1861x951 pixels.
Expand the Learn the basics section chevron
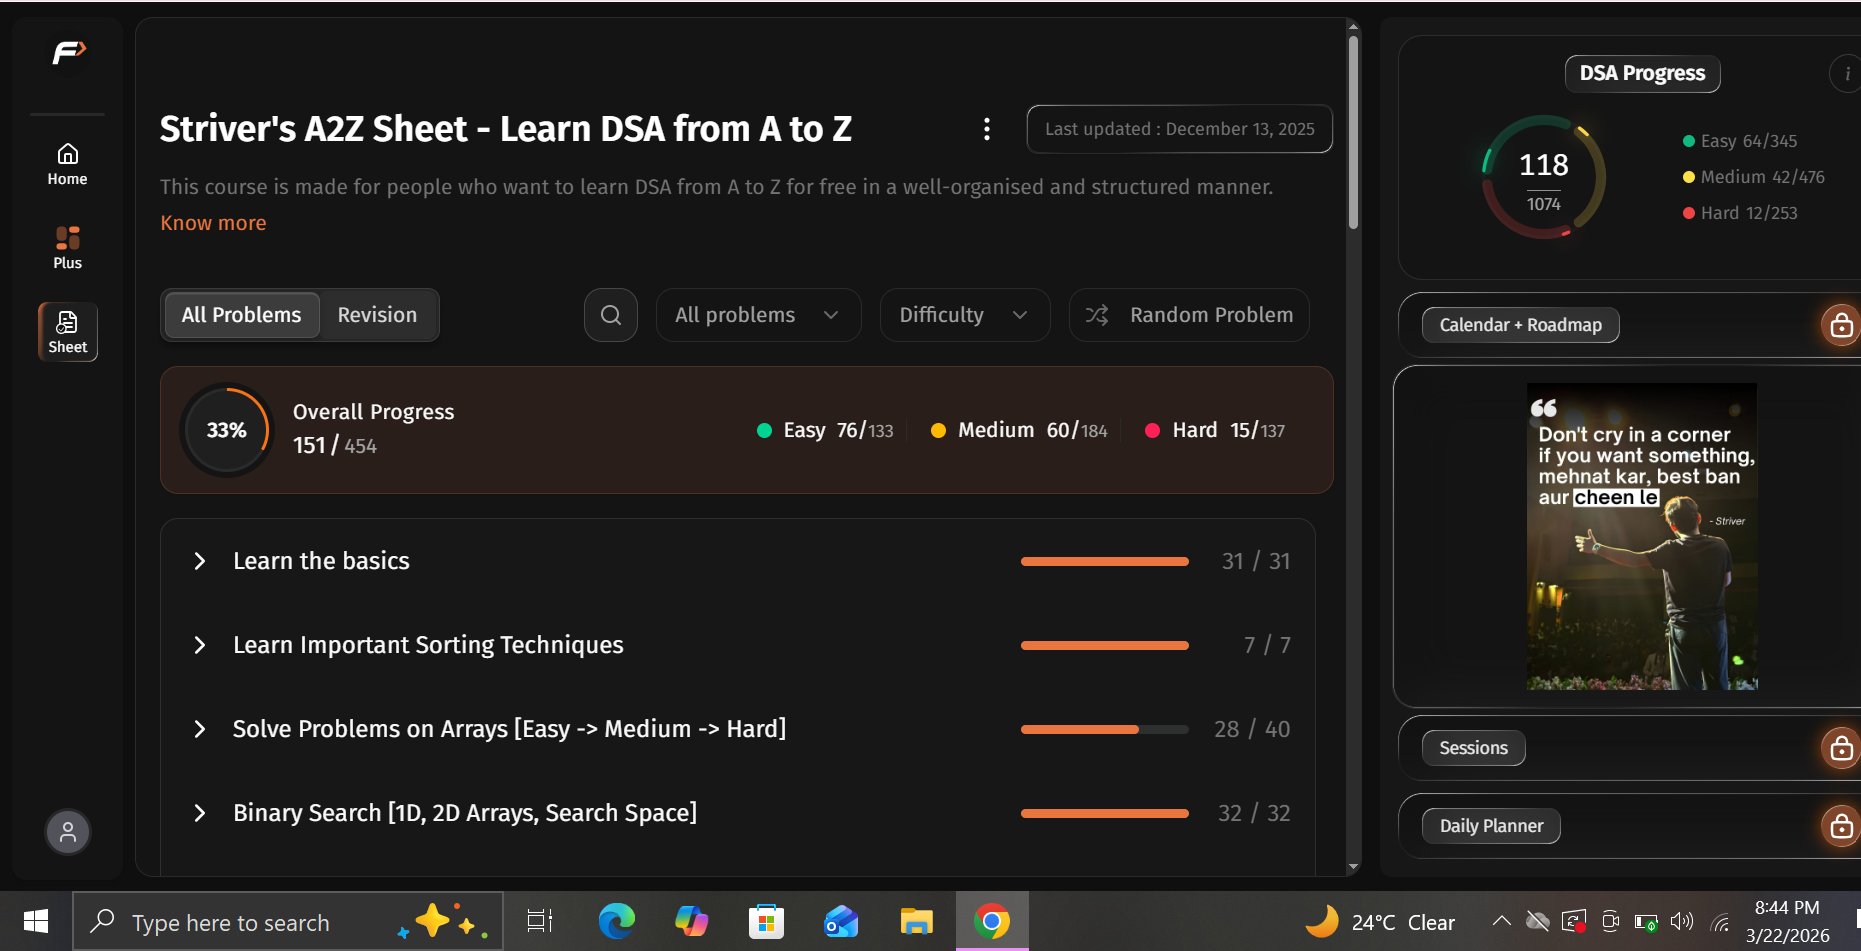tap(200, 561)
